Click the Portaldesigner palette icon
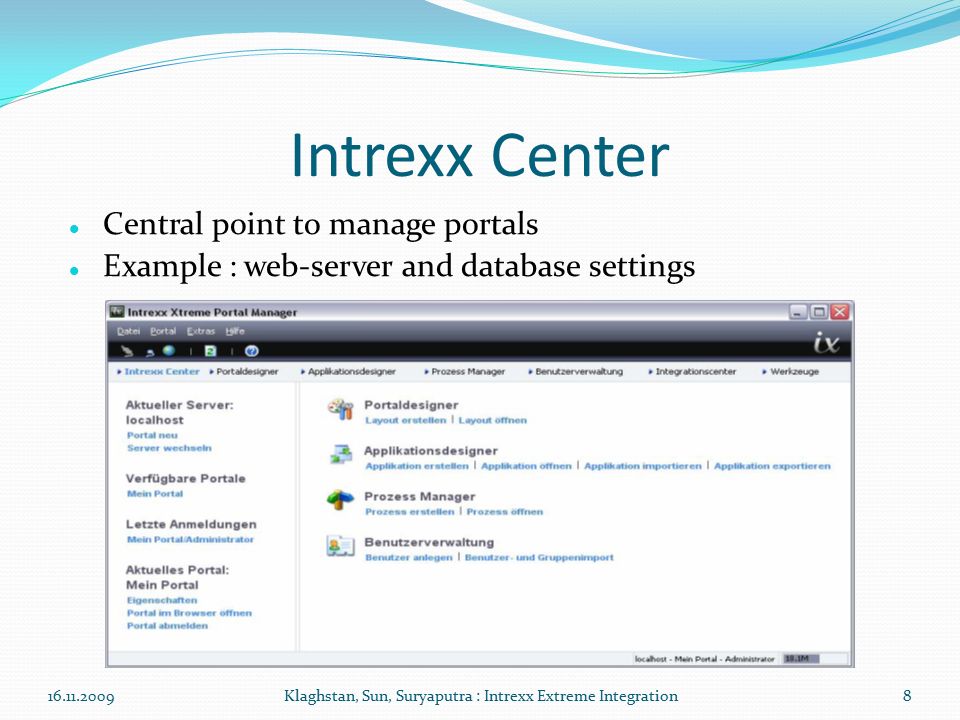 340,409
